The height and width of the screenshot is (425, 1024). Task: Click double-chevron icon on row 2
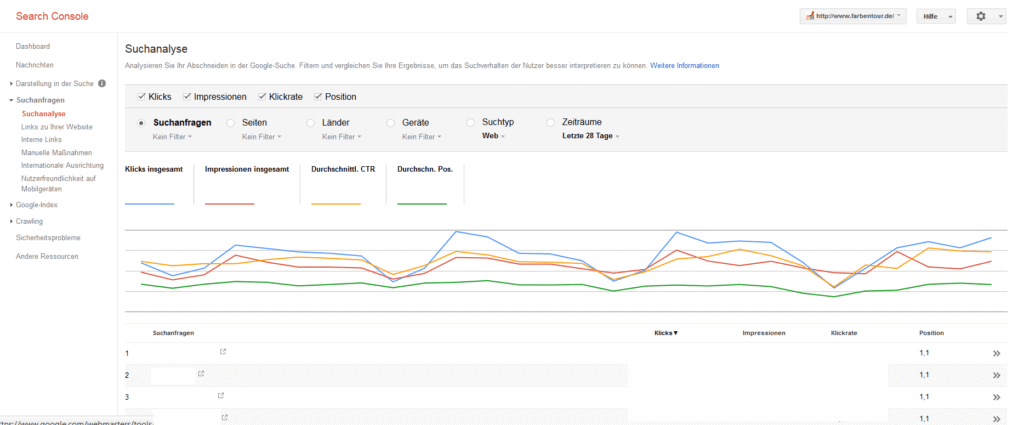[x=995, y=375]
